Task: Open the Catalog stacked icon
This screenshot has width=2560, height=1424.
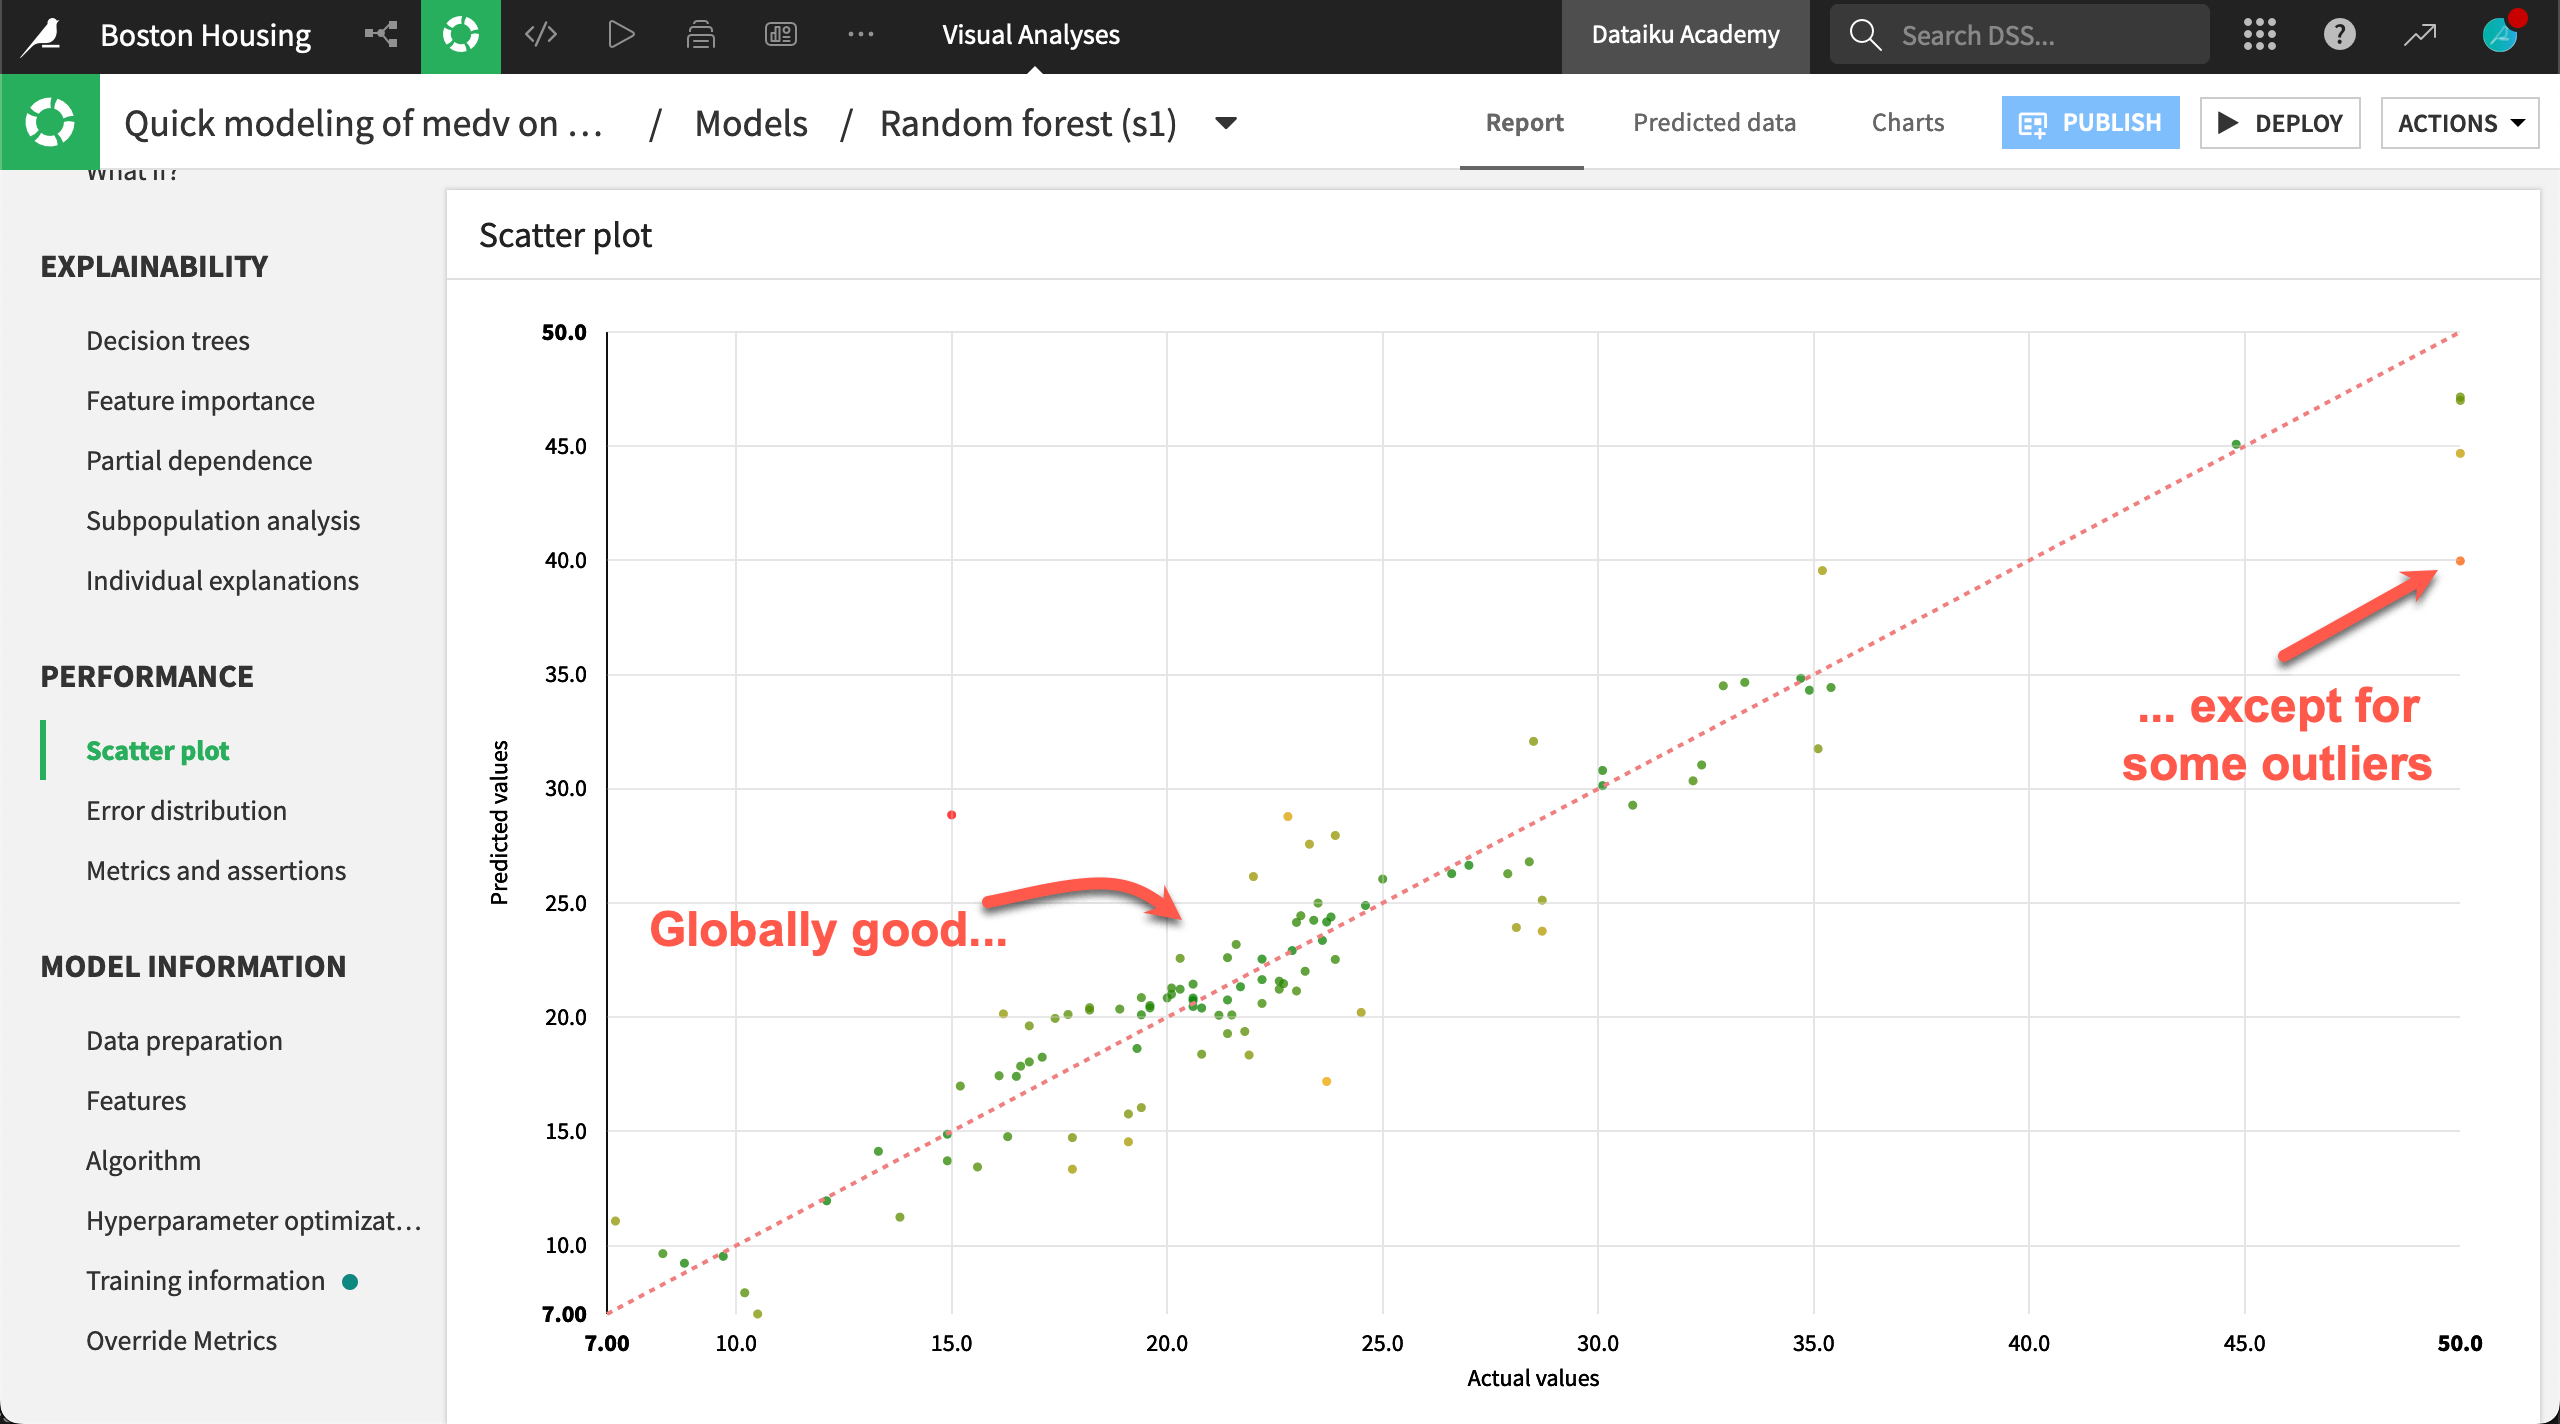Action: click(701, 33)
